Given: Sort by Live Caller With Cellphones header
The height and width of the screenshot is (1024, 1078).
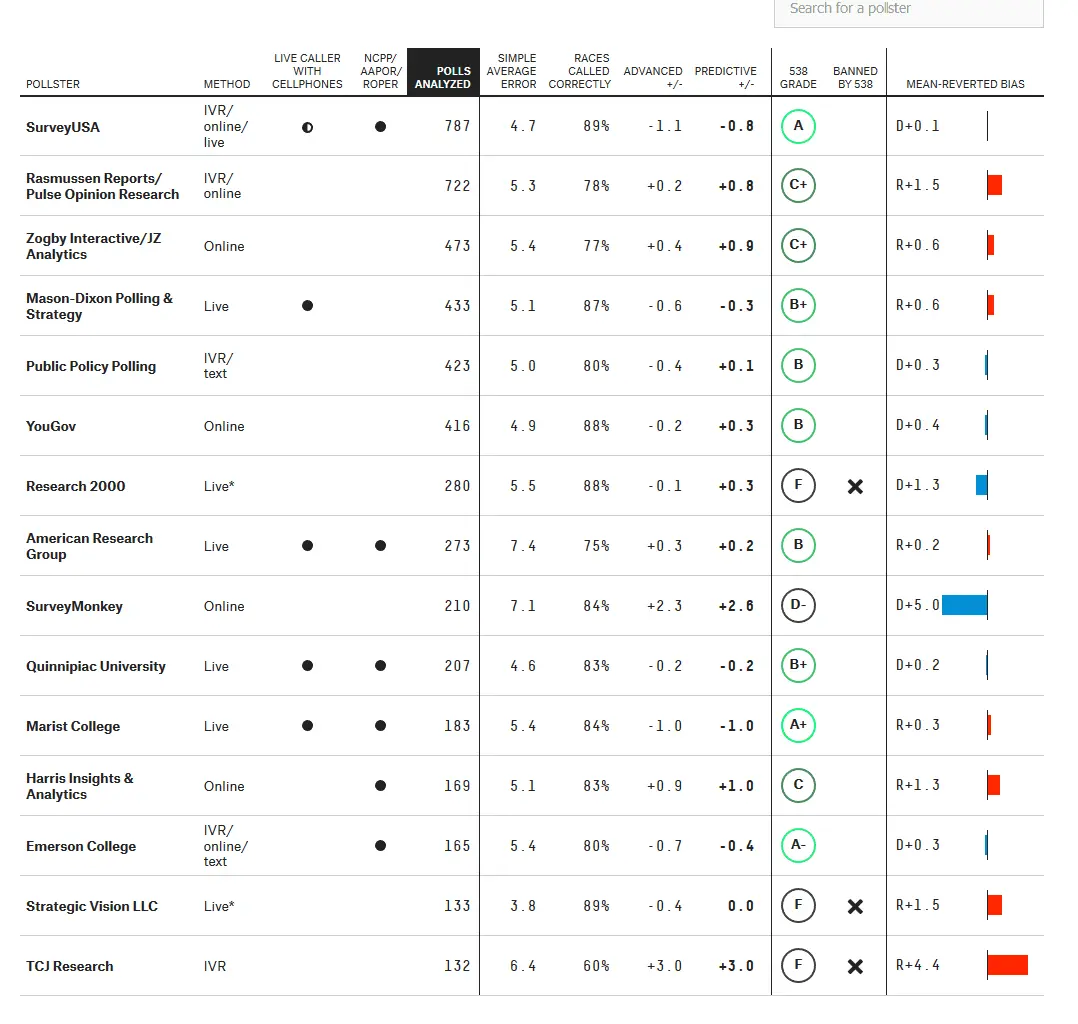Looking at the screenshot, I should [307, 71].
